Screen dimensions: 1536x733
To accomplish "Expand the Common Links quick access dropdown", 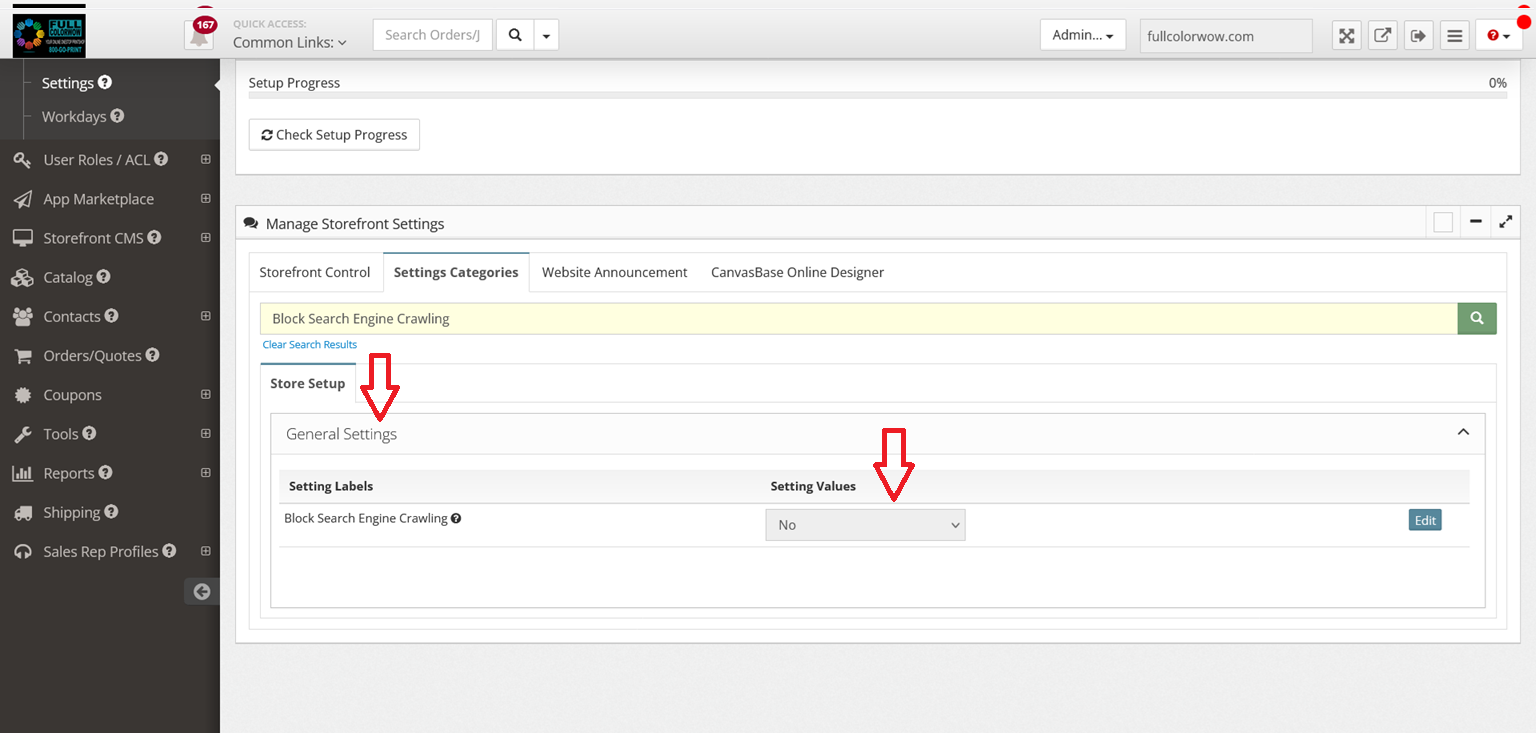I will pyautogui.click(x=290, y=43).
